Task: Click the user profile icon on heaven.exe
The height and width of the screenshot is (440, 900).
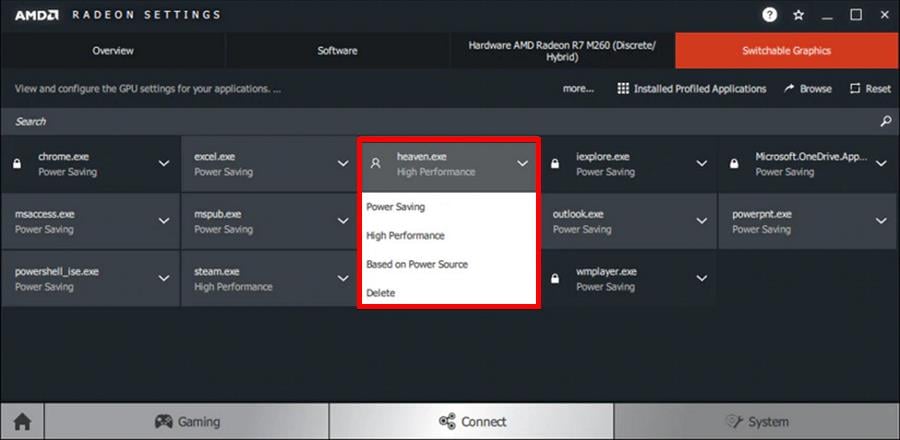Action: click(x=376, y=164)
